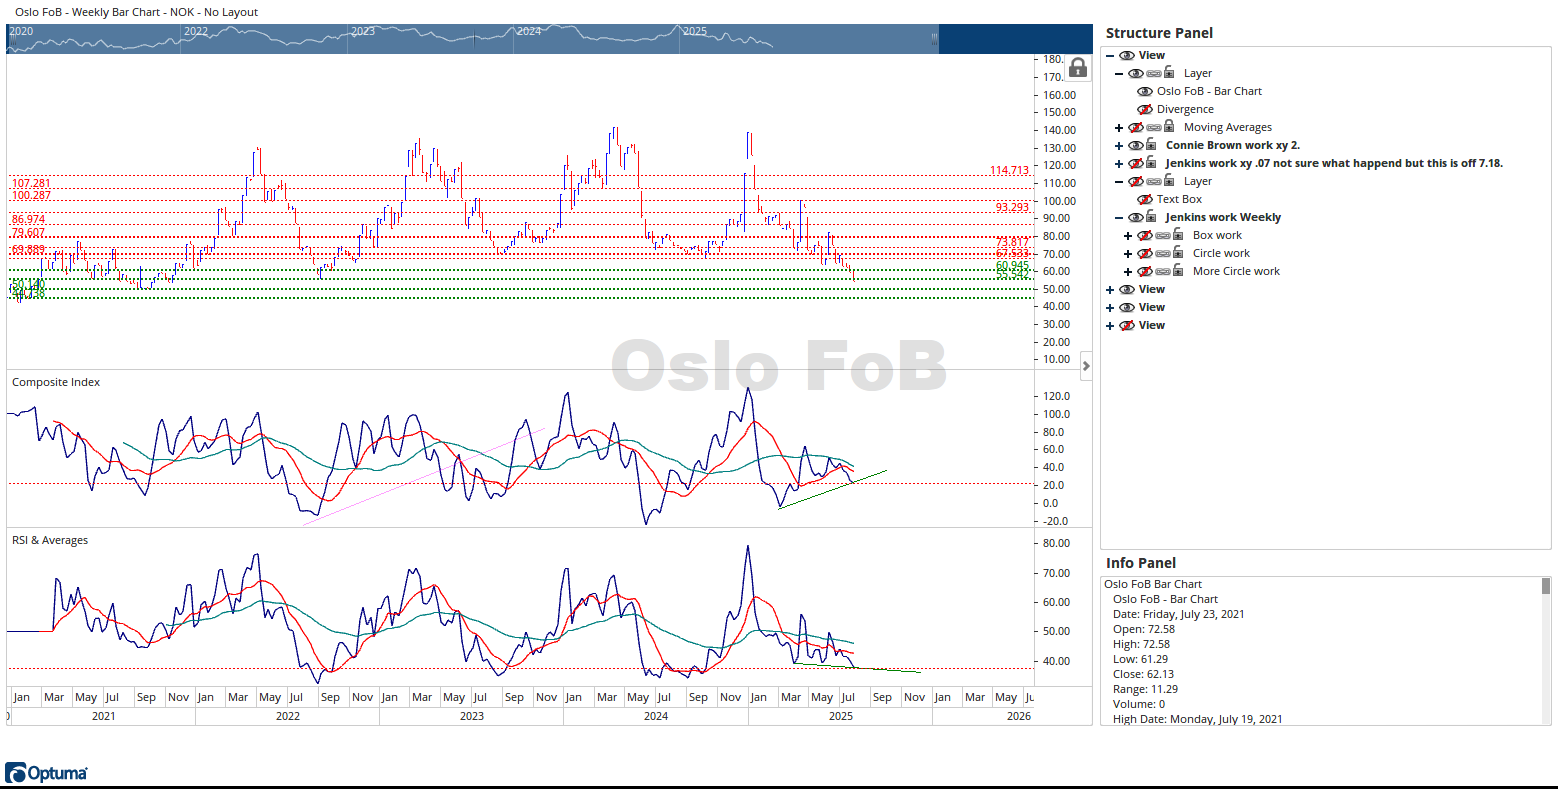Click the right handle of the timeline range slider
The image size is (1558, 789).
pyautogui.click(x=934, y=39)
